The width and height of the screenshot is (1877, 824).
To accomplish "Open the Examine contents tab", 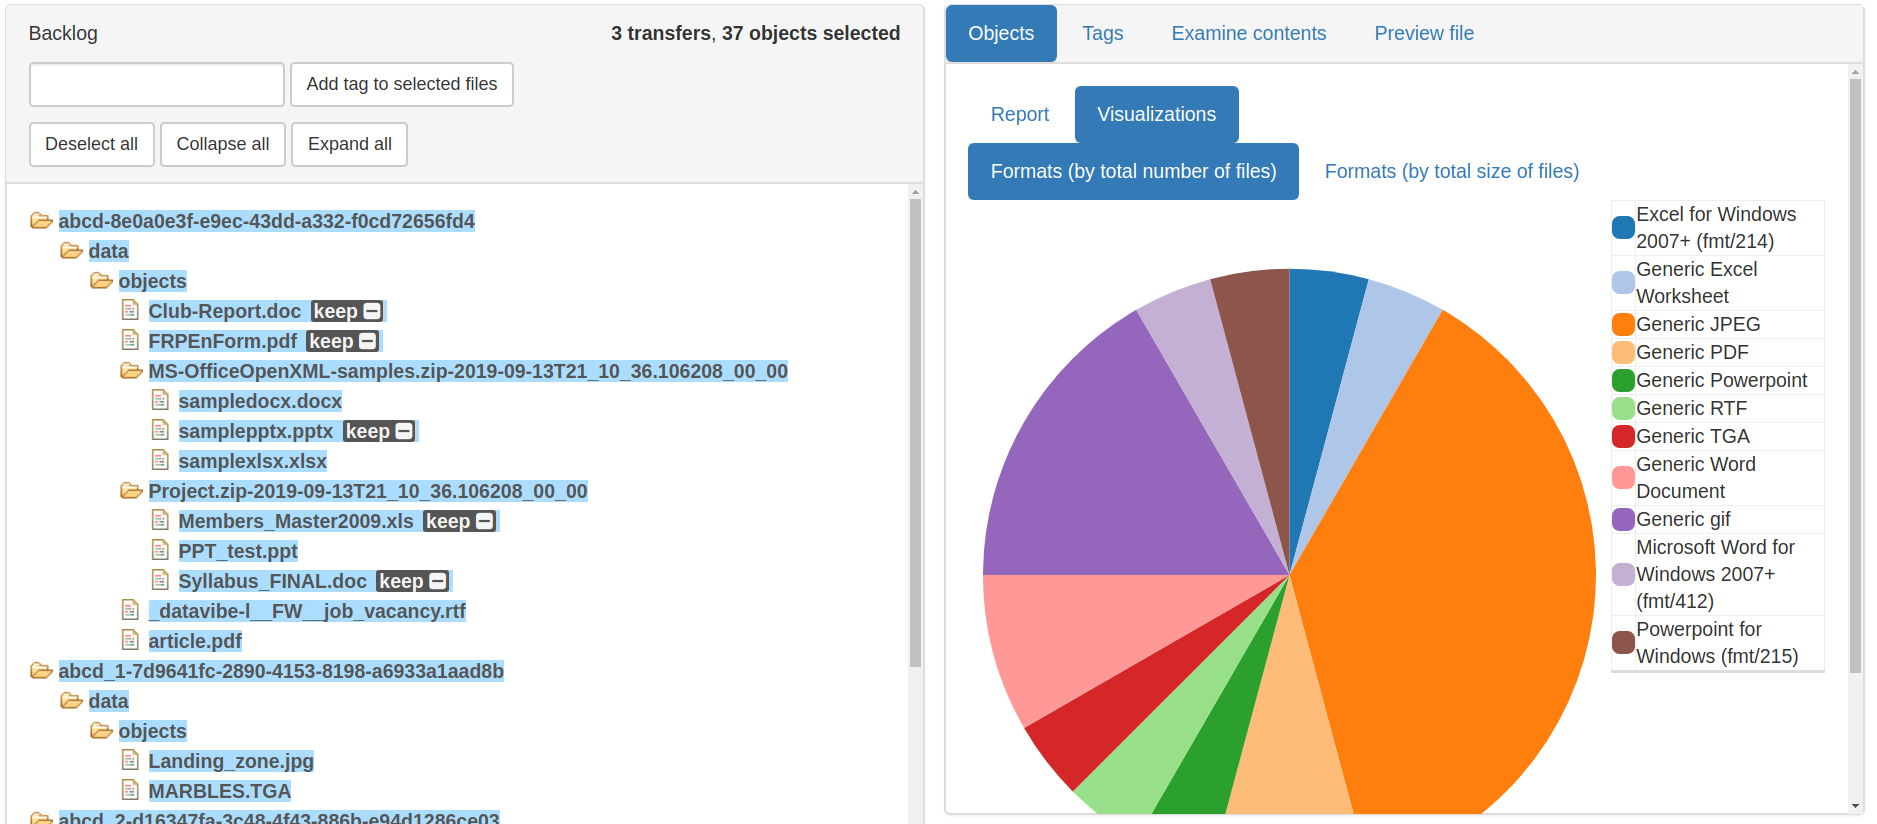I will coord(1248,33).
